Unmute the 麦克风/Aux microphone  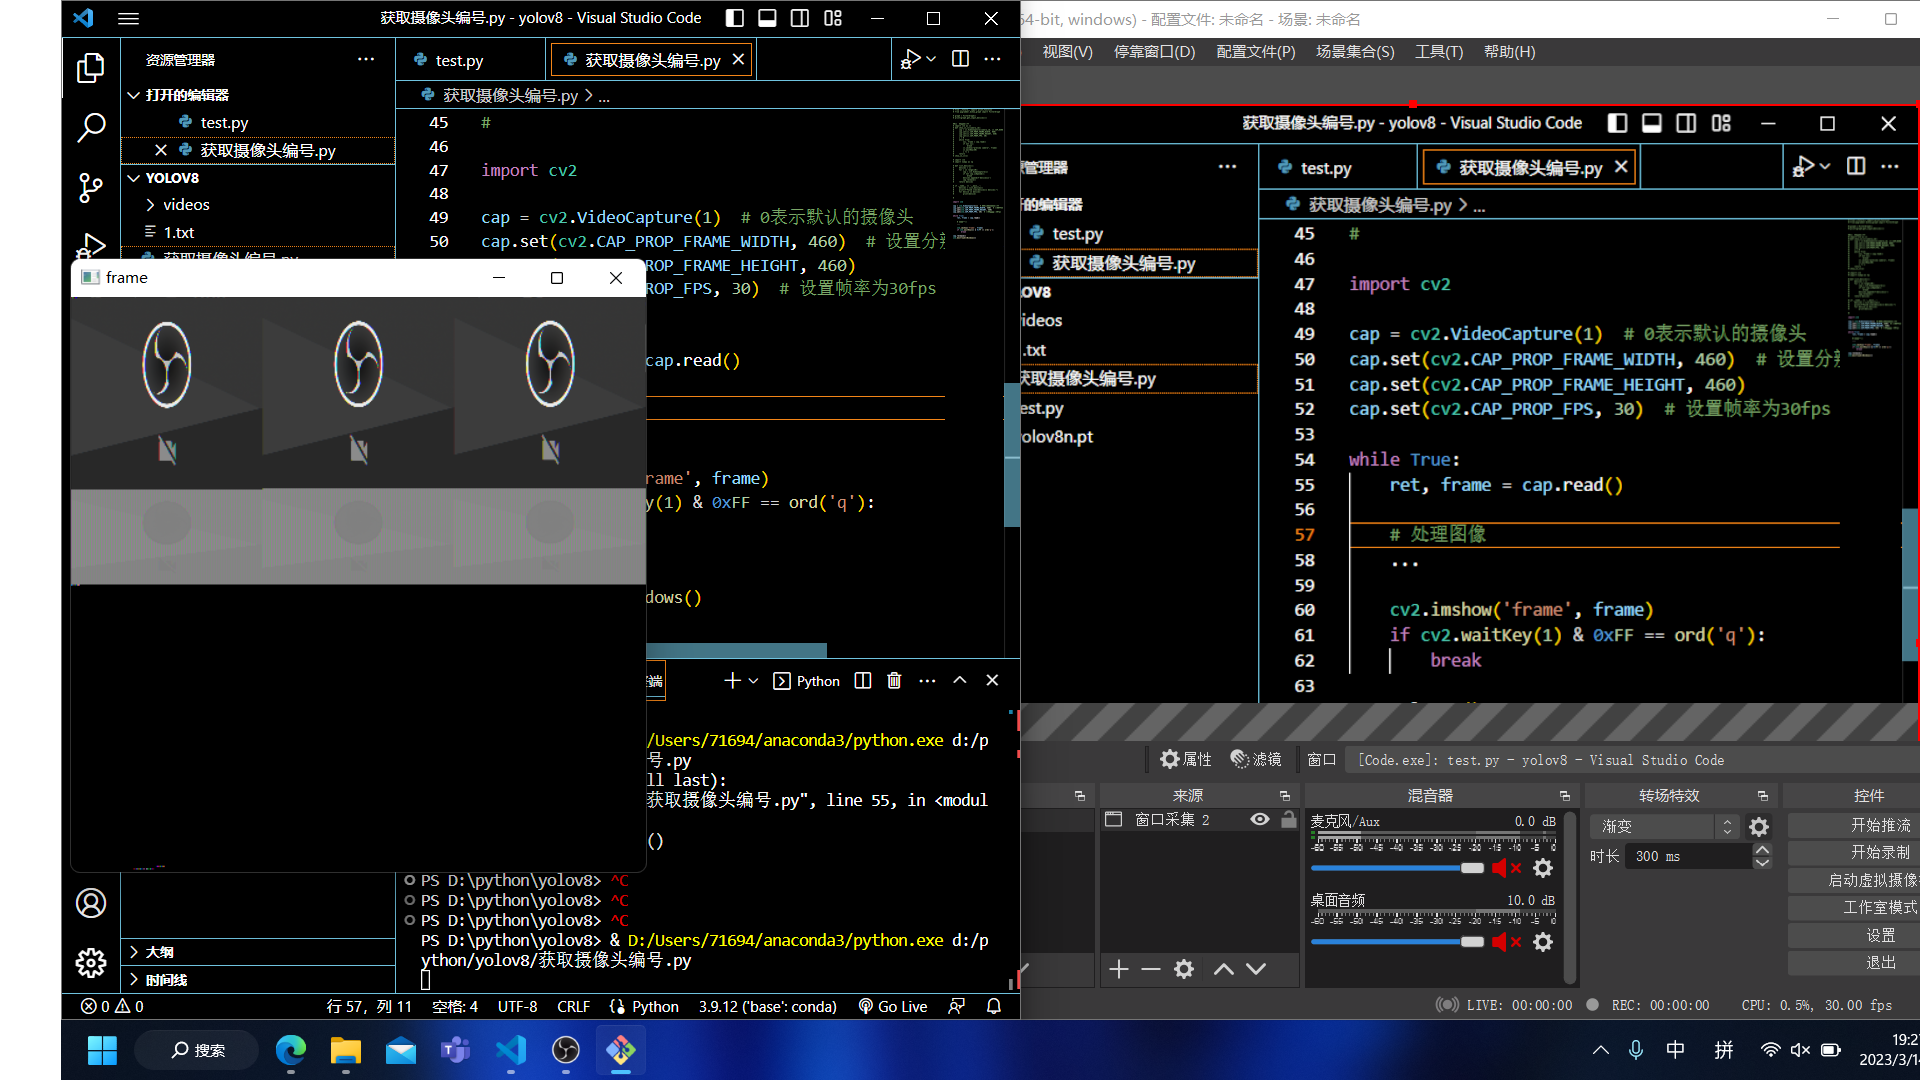click(1502, 868)
